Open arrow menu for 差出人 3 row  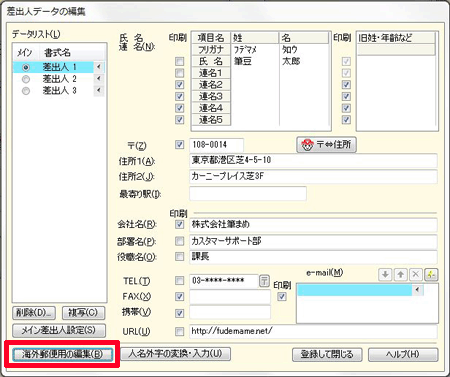pos(99,90)
